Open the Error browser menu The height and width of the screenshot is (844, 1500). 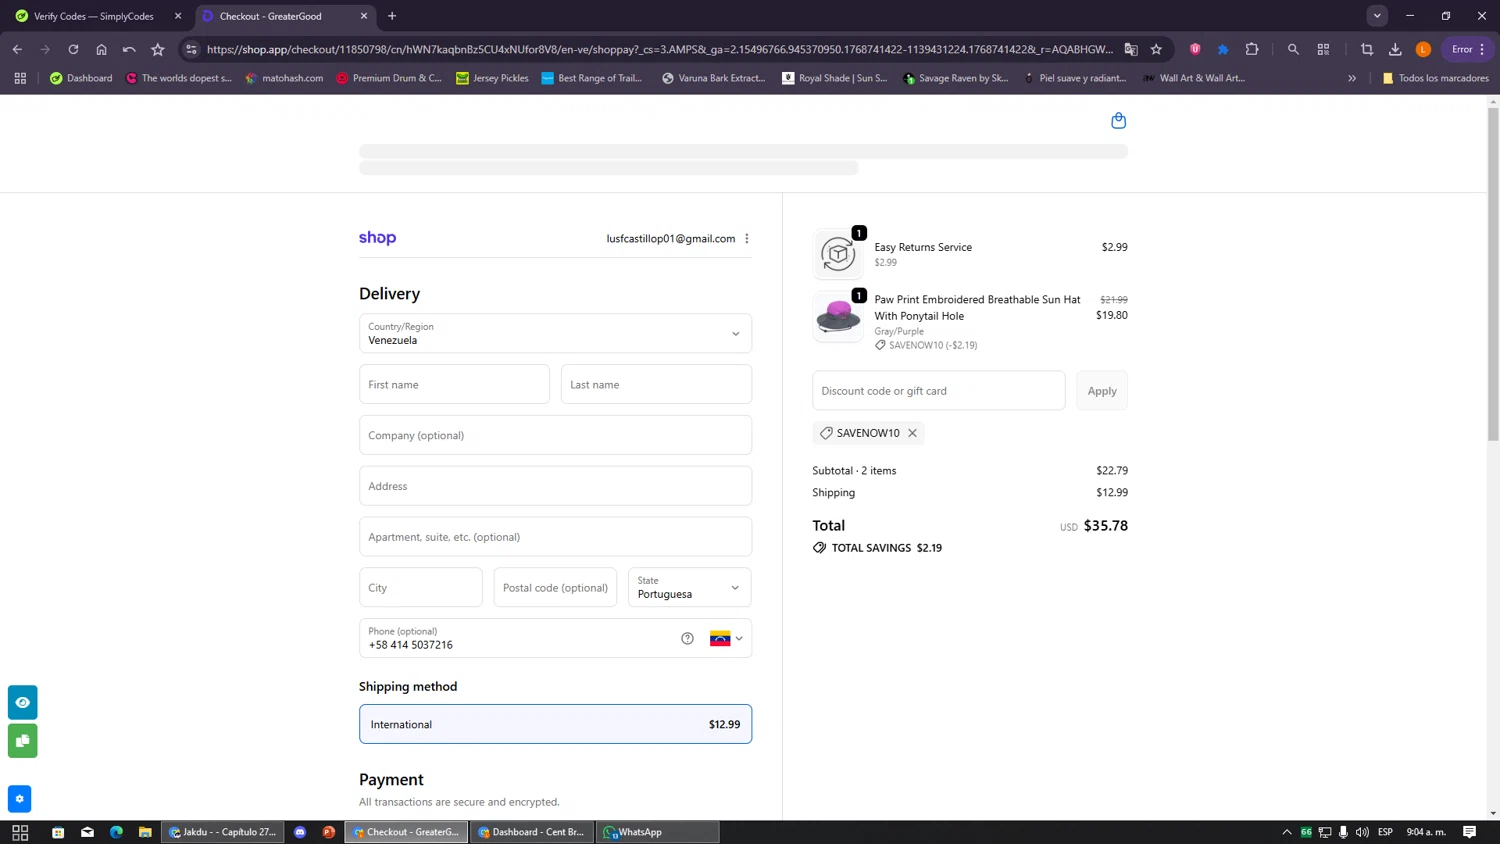pos(1468,49)
